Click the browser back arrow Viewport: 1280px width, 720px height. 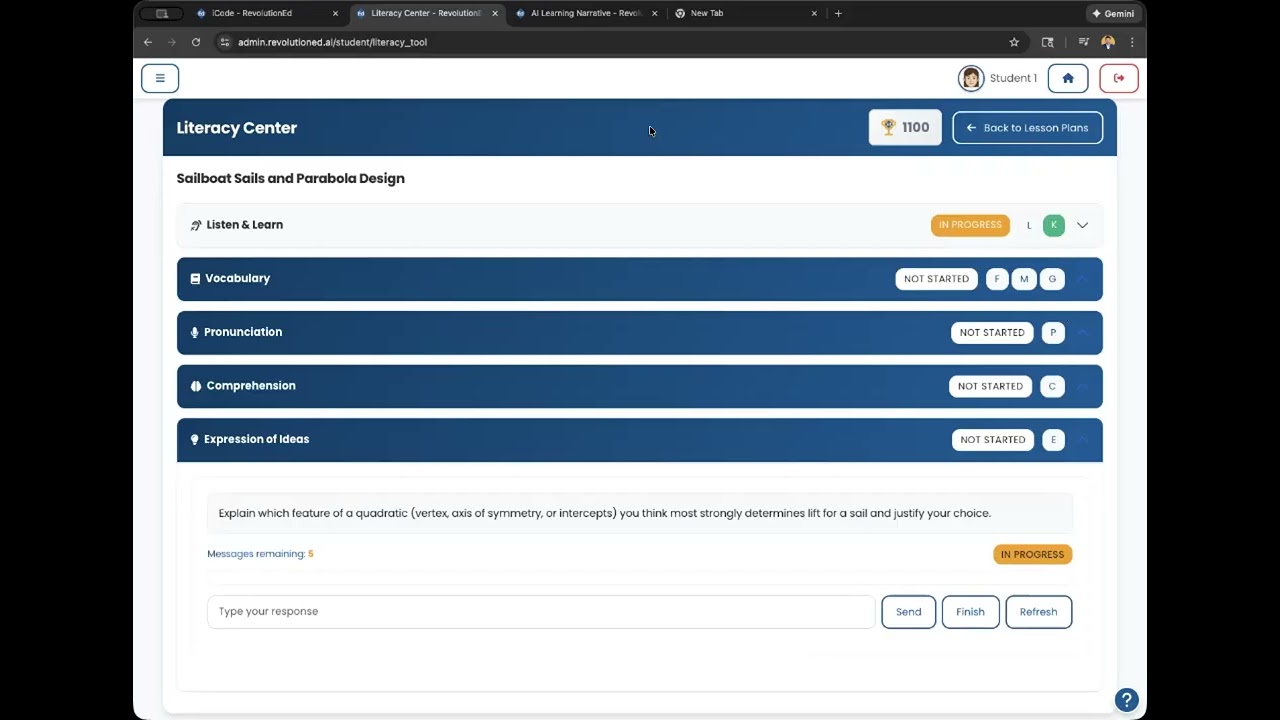[x=148, y=42]
